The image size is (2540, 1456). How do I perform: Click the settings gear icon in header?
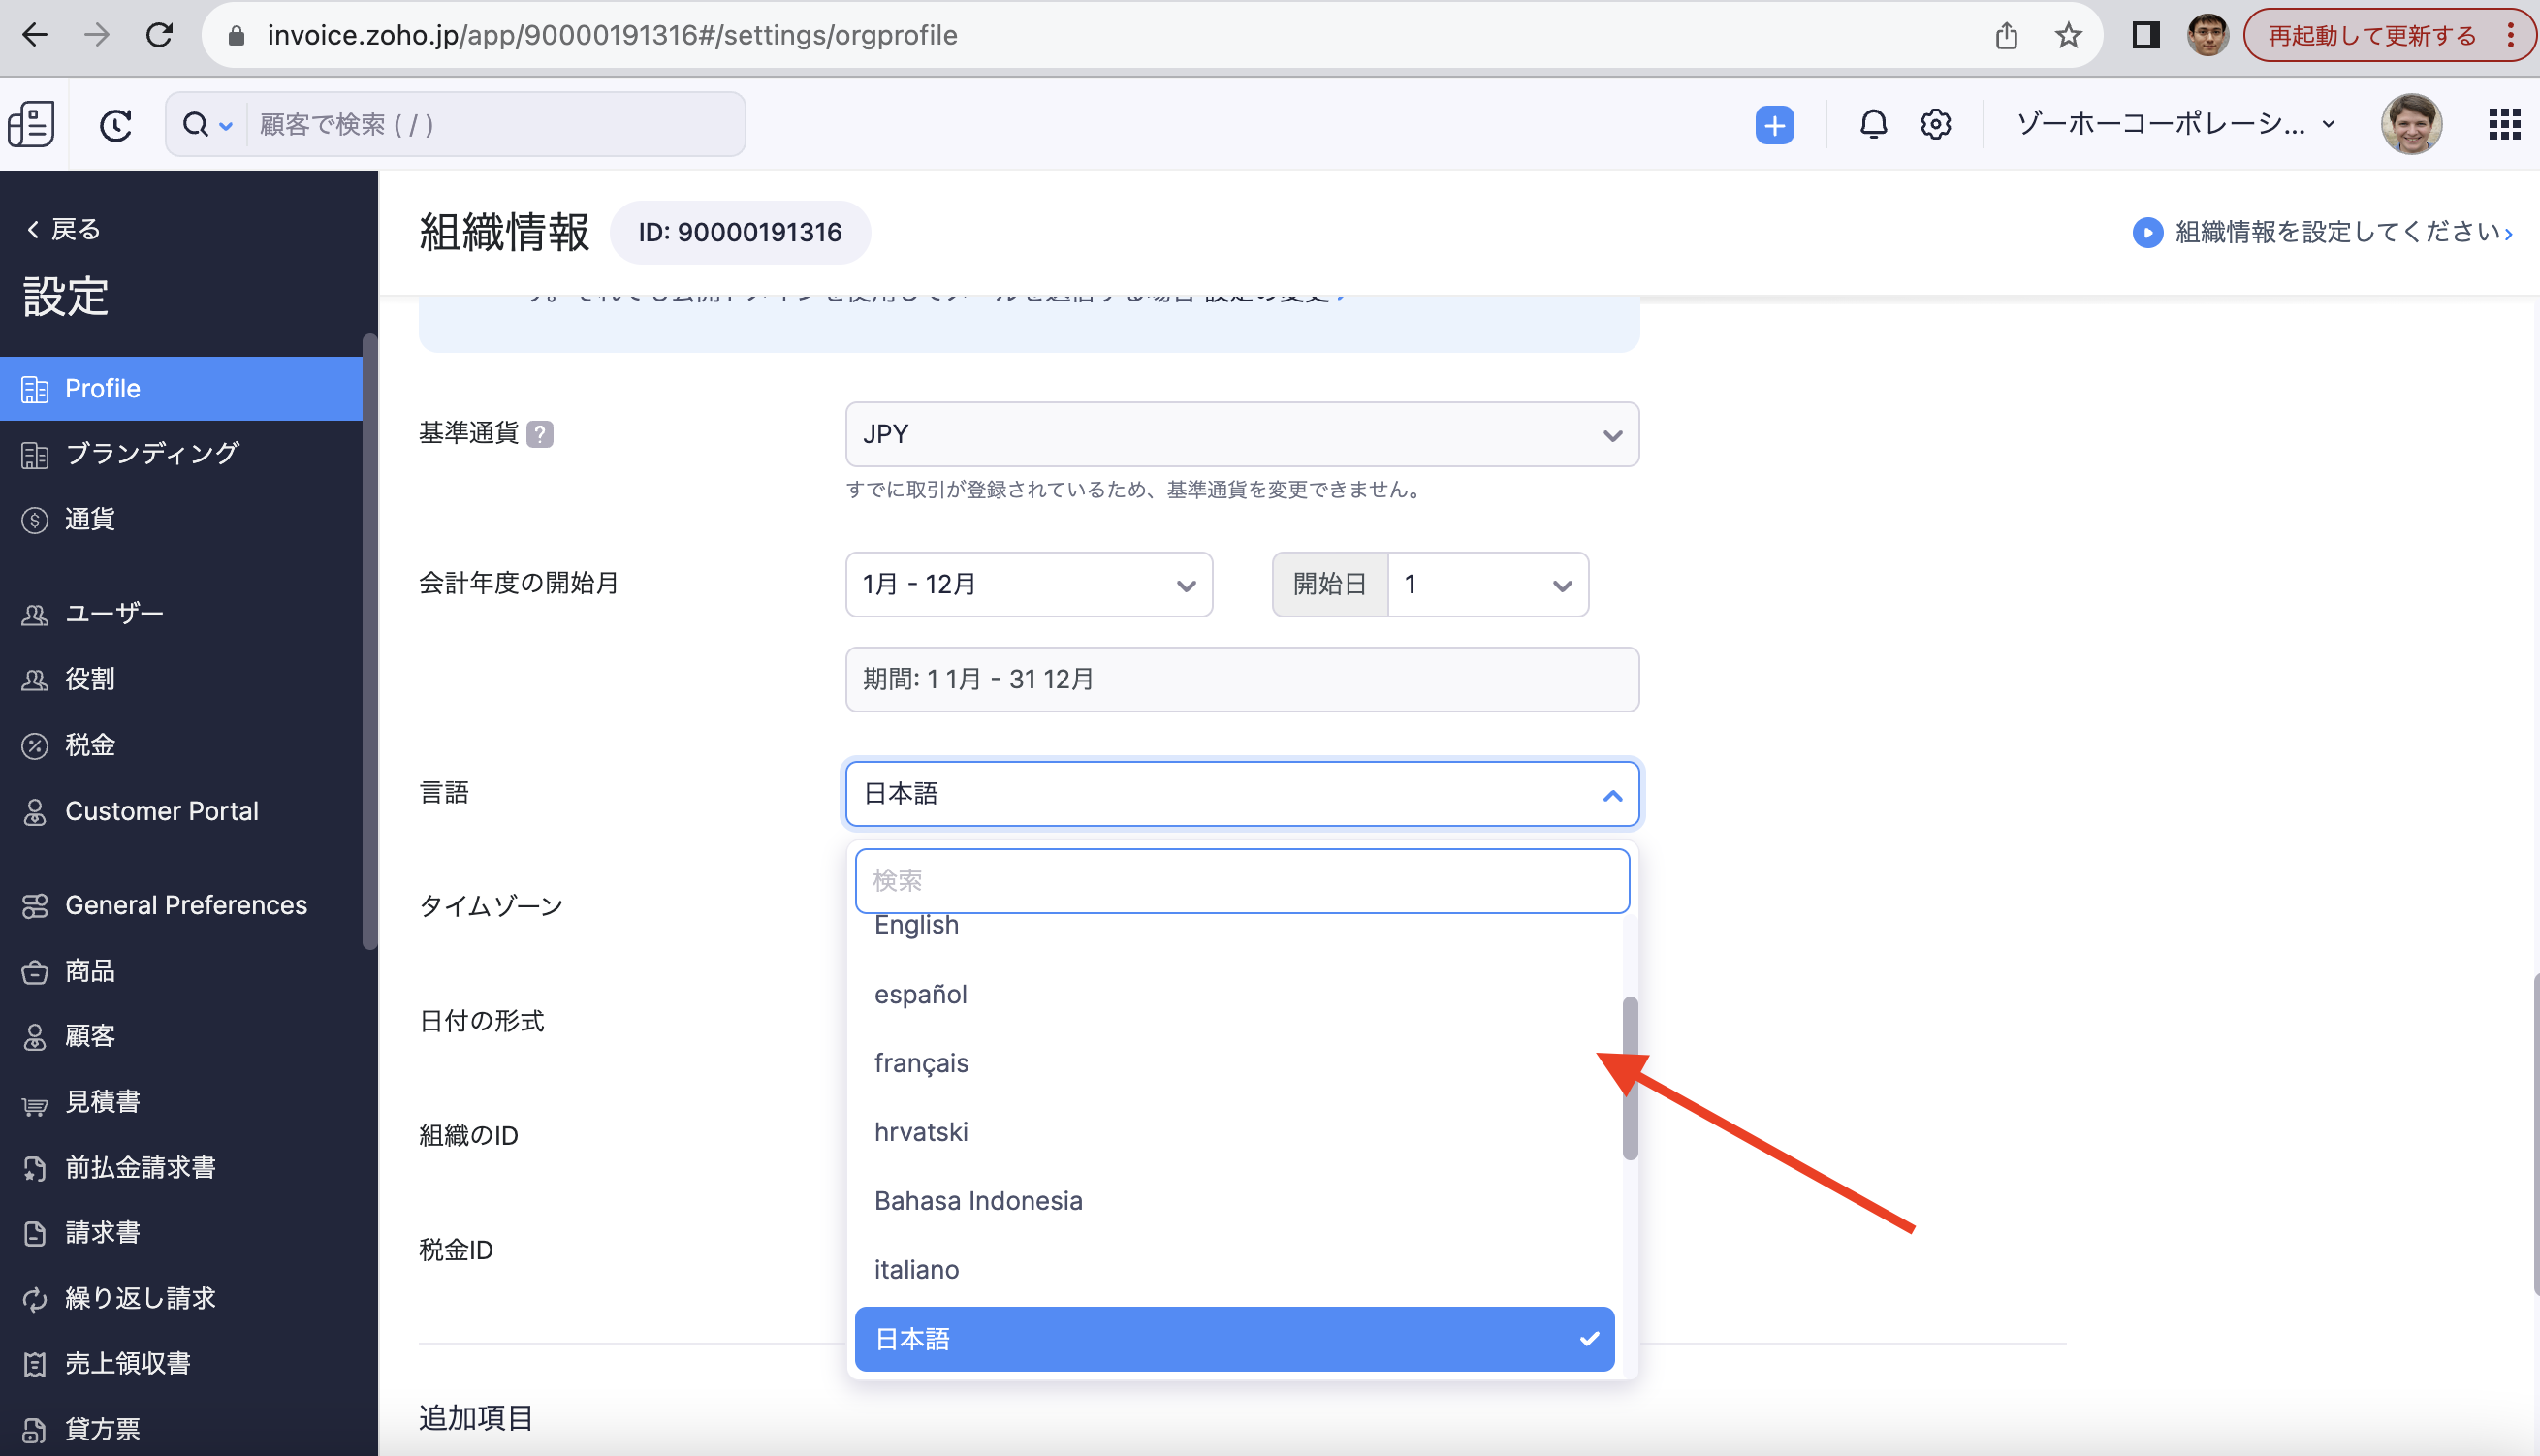pyautogui.click(x=1935, y=125)
